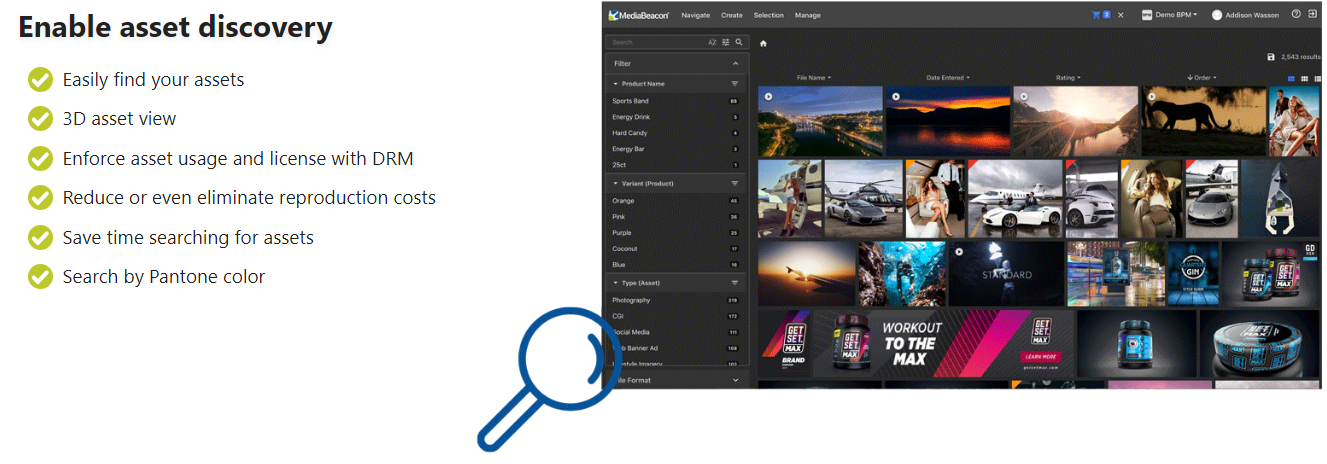
Task: Click the save search disk icon
Action: tap(1271, 58)
